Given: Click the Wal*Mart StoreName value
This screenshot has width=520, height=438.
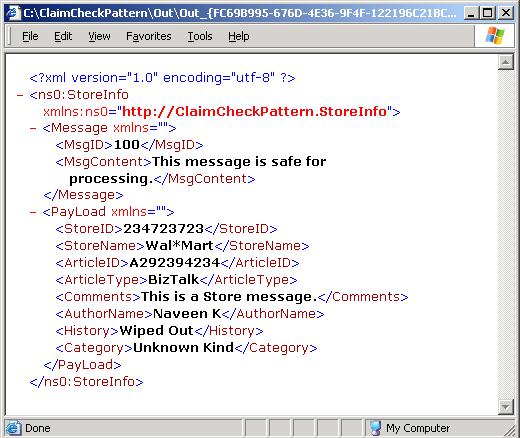Looking at the screenshot, I should tap(179, 246).
